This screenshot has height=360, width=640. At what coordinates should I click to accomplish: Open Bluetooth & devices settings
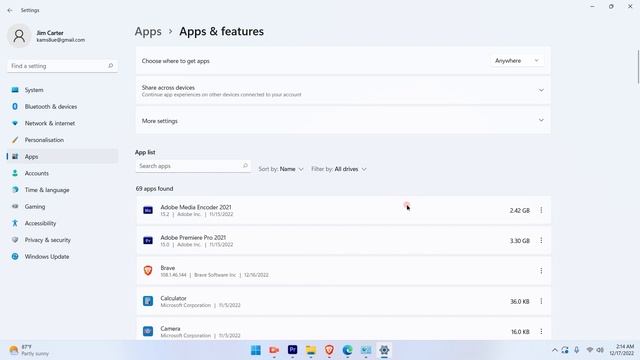click(x=62, y=107)
